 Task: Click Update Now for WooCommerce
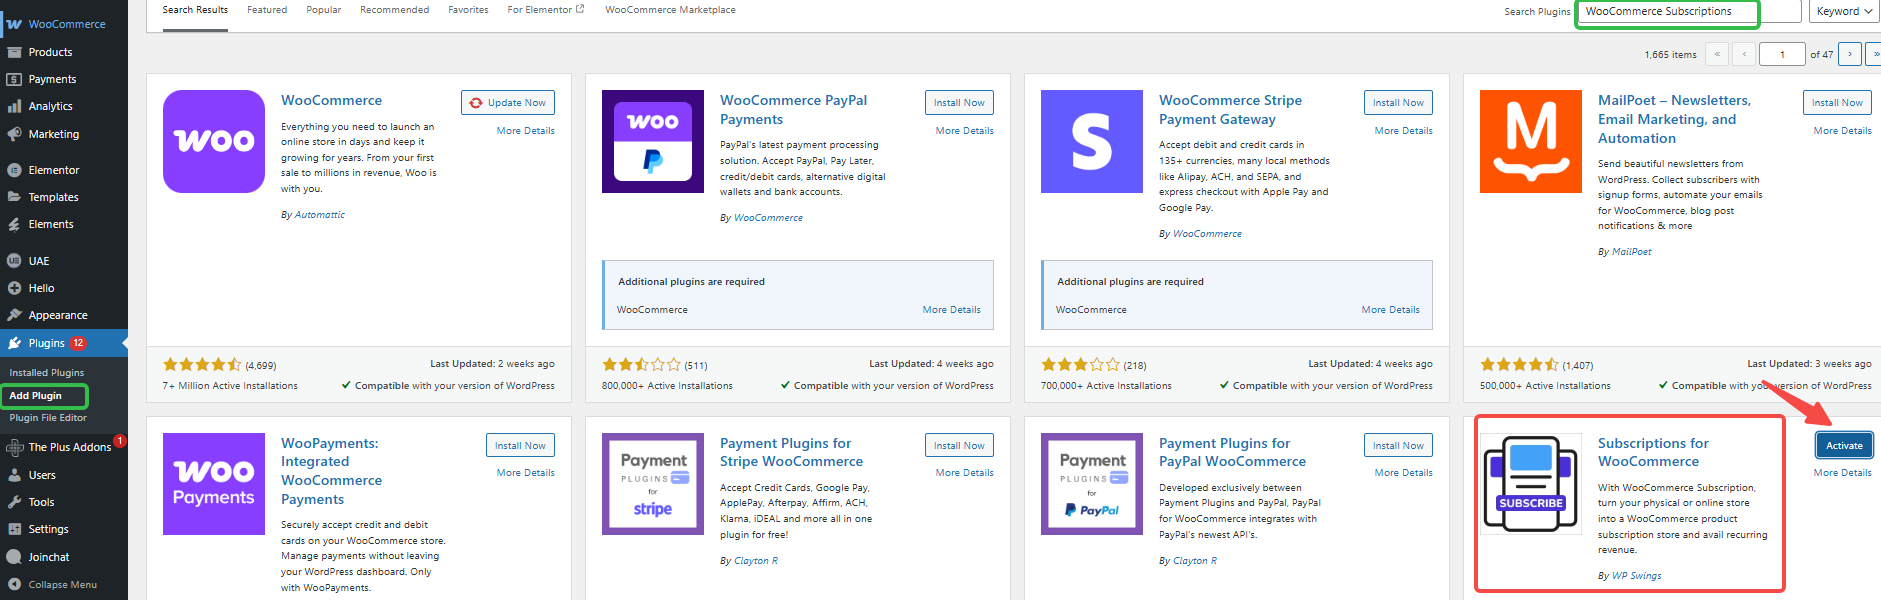(508, 102)
